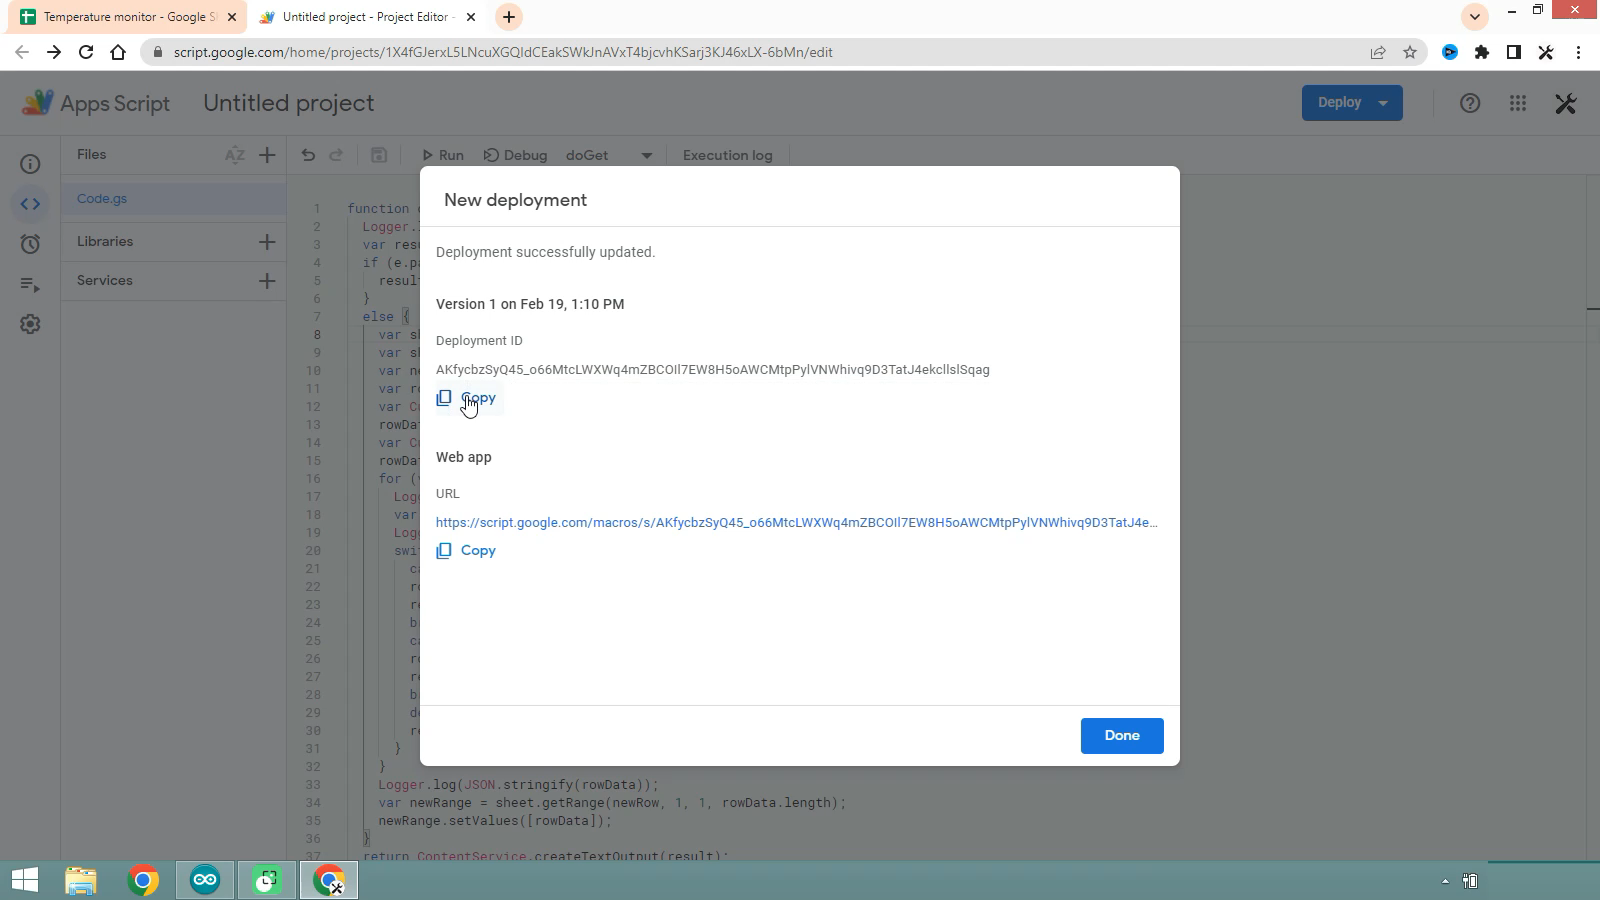
Task: Open the Help question mark icon
Action: (1470, 103)
